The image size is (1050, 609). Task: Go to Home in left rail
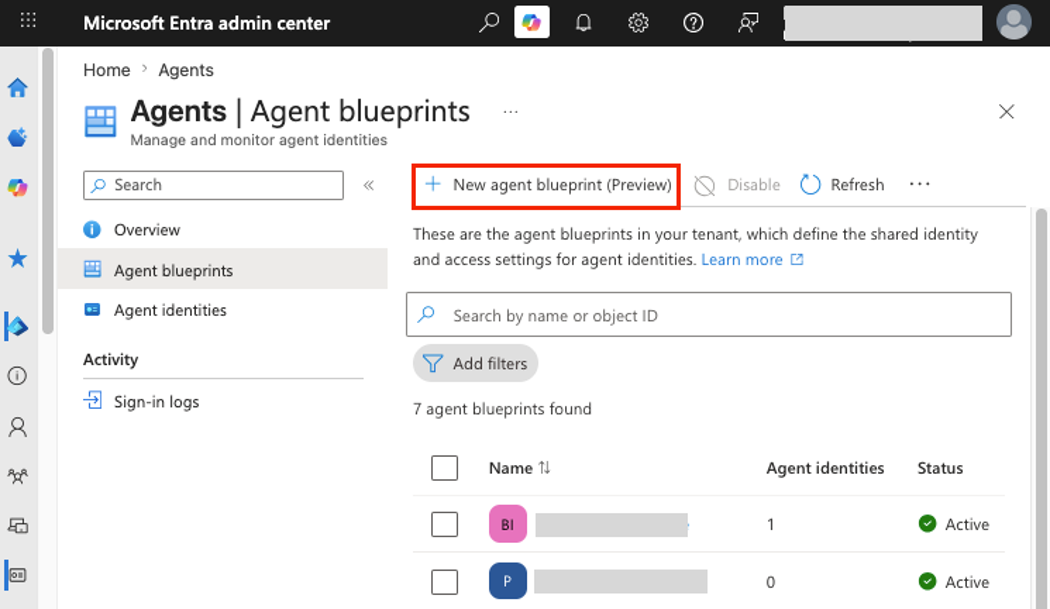pyautogui.click(x=18, y=88)
